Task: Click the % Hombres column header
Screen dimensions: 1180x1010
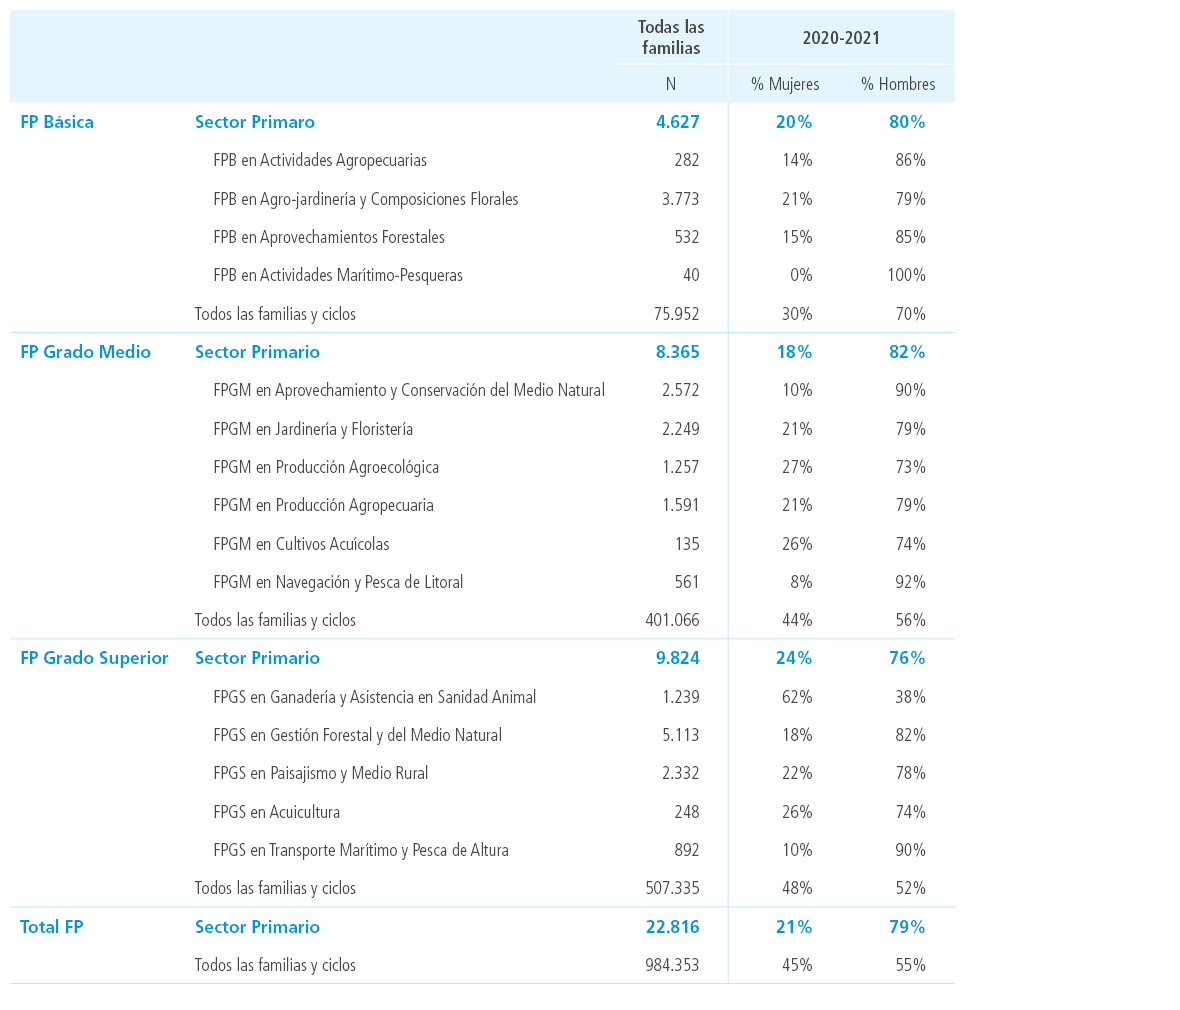Action: [x=898, y=84]
